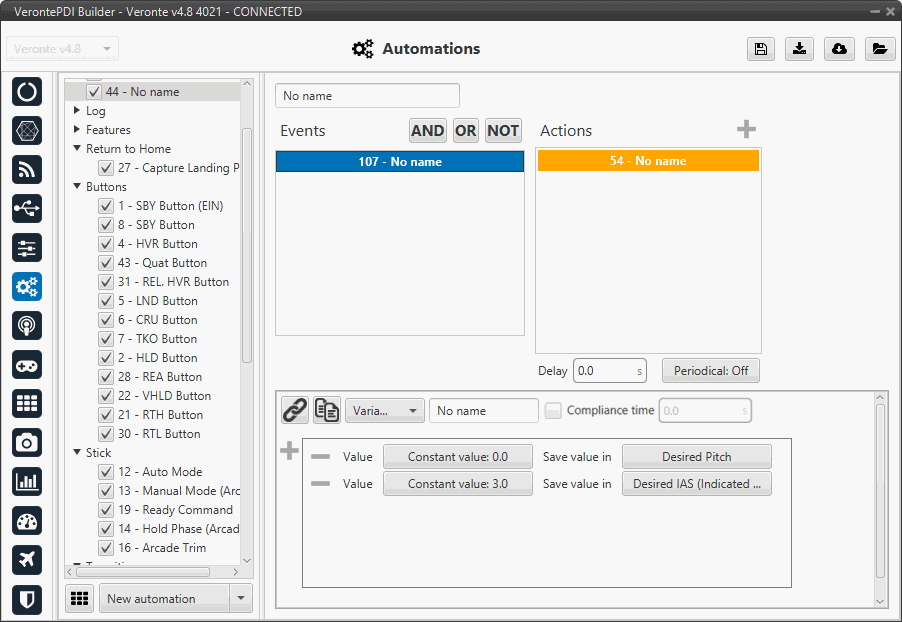902x622 pixels.
Task: Open the USB connections sidebar icon
Action: [27, 208]
